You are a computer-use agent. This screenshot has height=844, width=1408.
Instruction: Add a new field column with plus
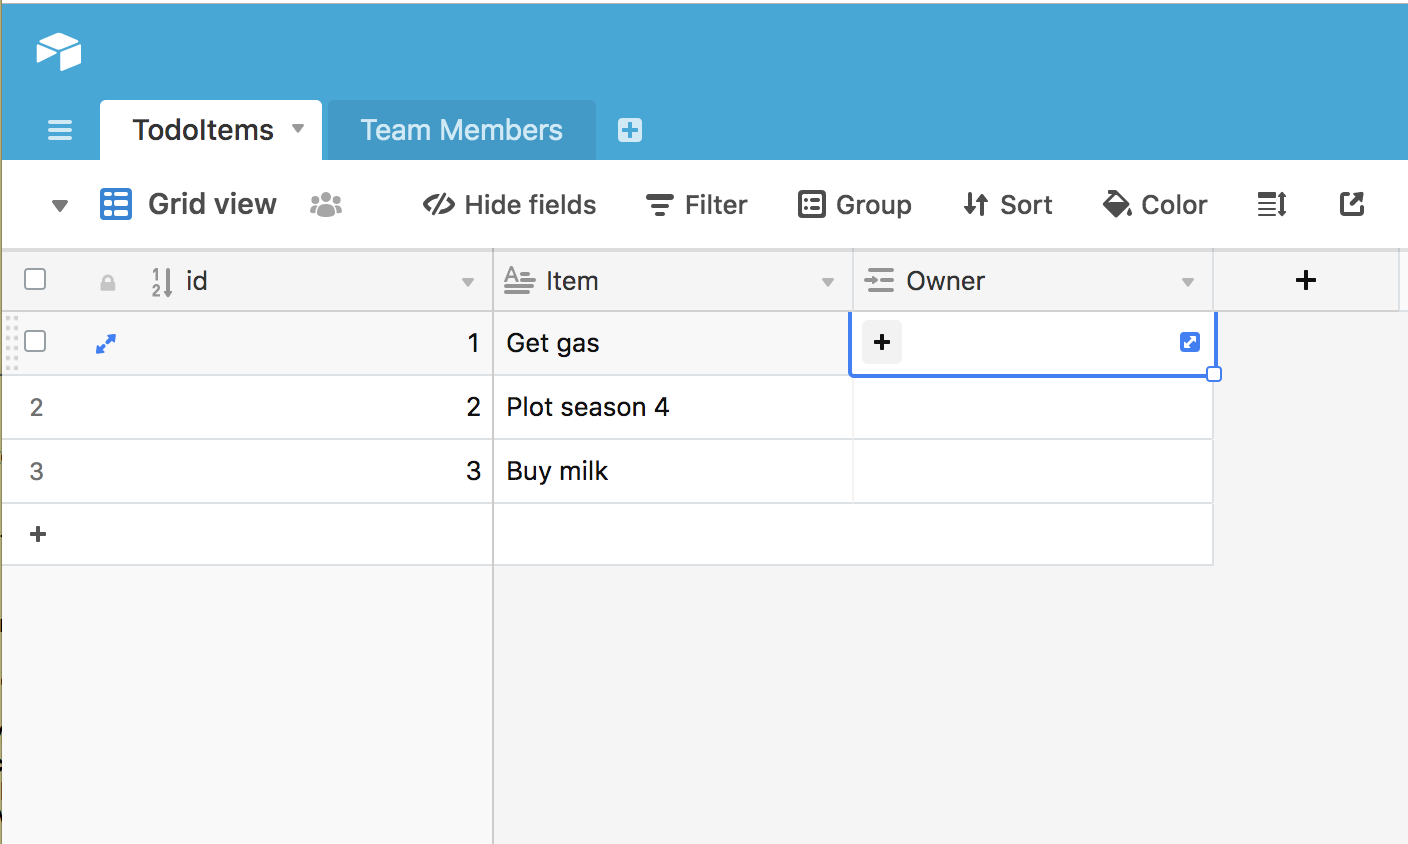point(1305,281)
